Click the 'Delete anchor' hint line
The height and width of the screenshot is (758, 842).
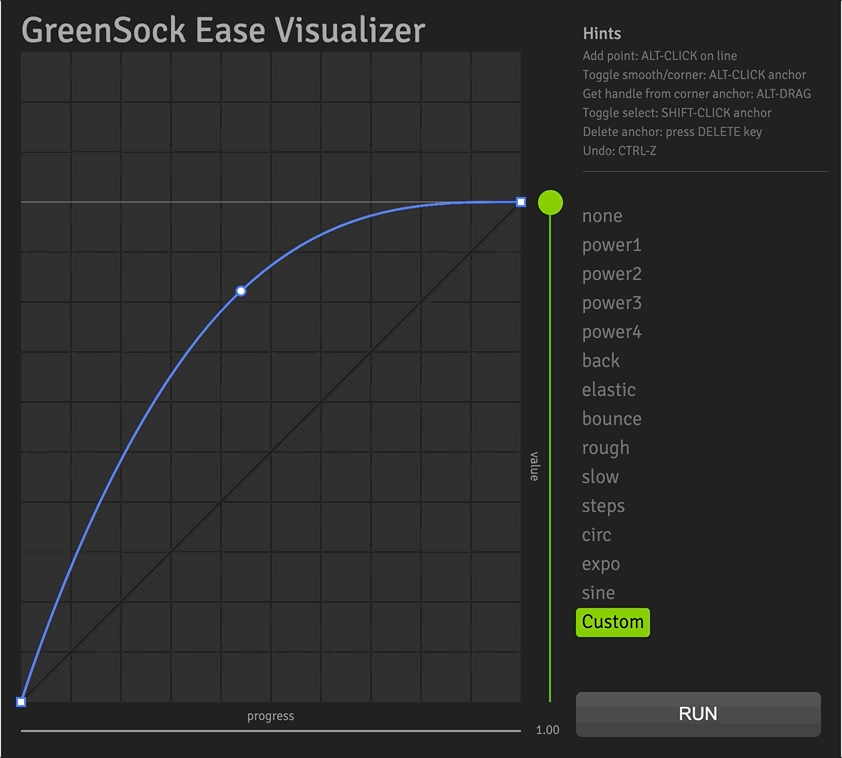(x=672, y=132)
